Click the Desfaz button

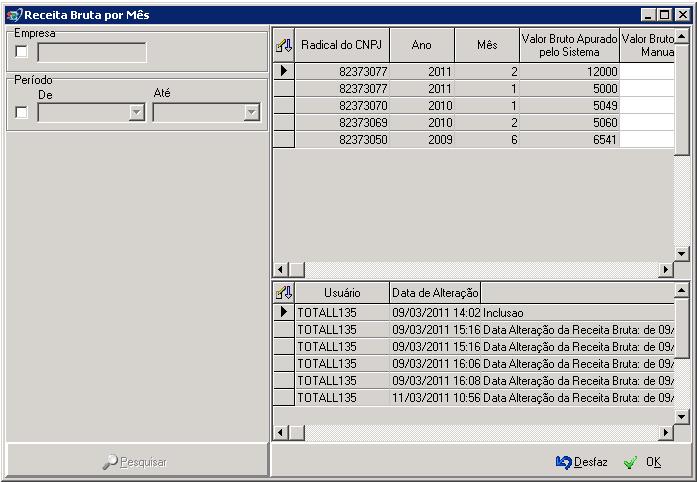tap(581, 462)
